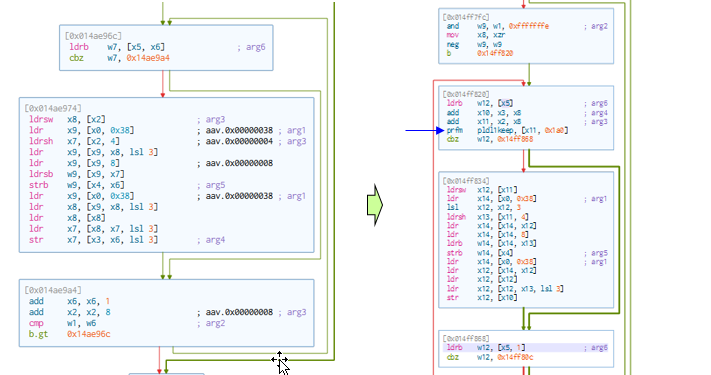The image size is (711, 375).
Task: Select the 'ldr x8, [x8]' instruction
Action: (67, 218)
